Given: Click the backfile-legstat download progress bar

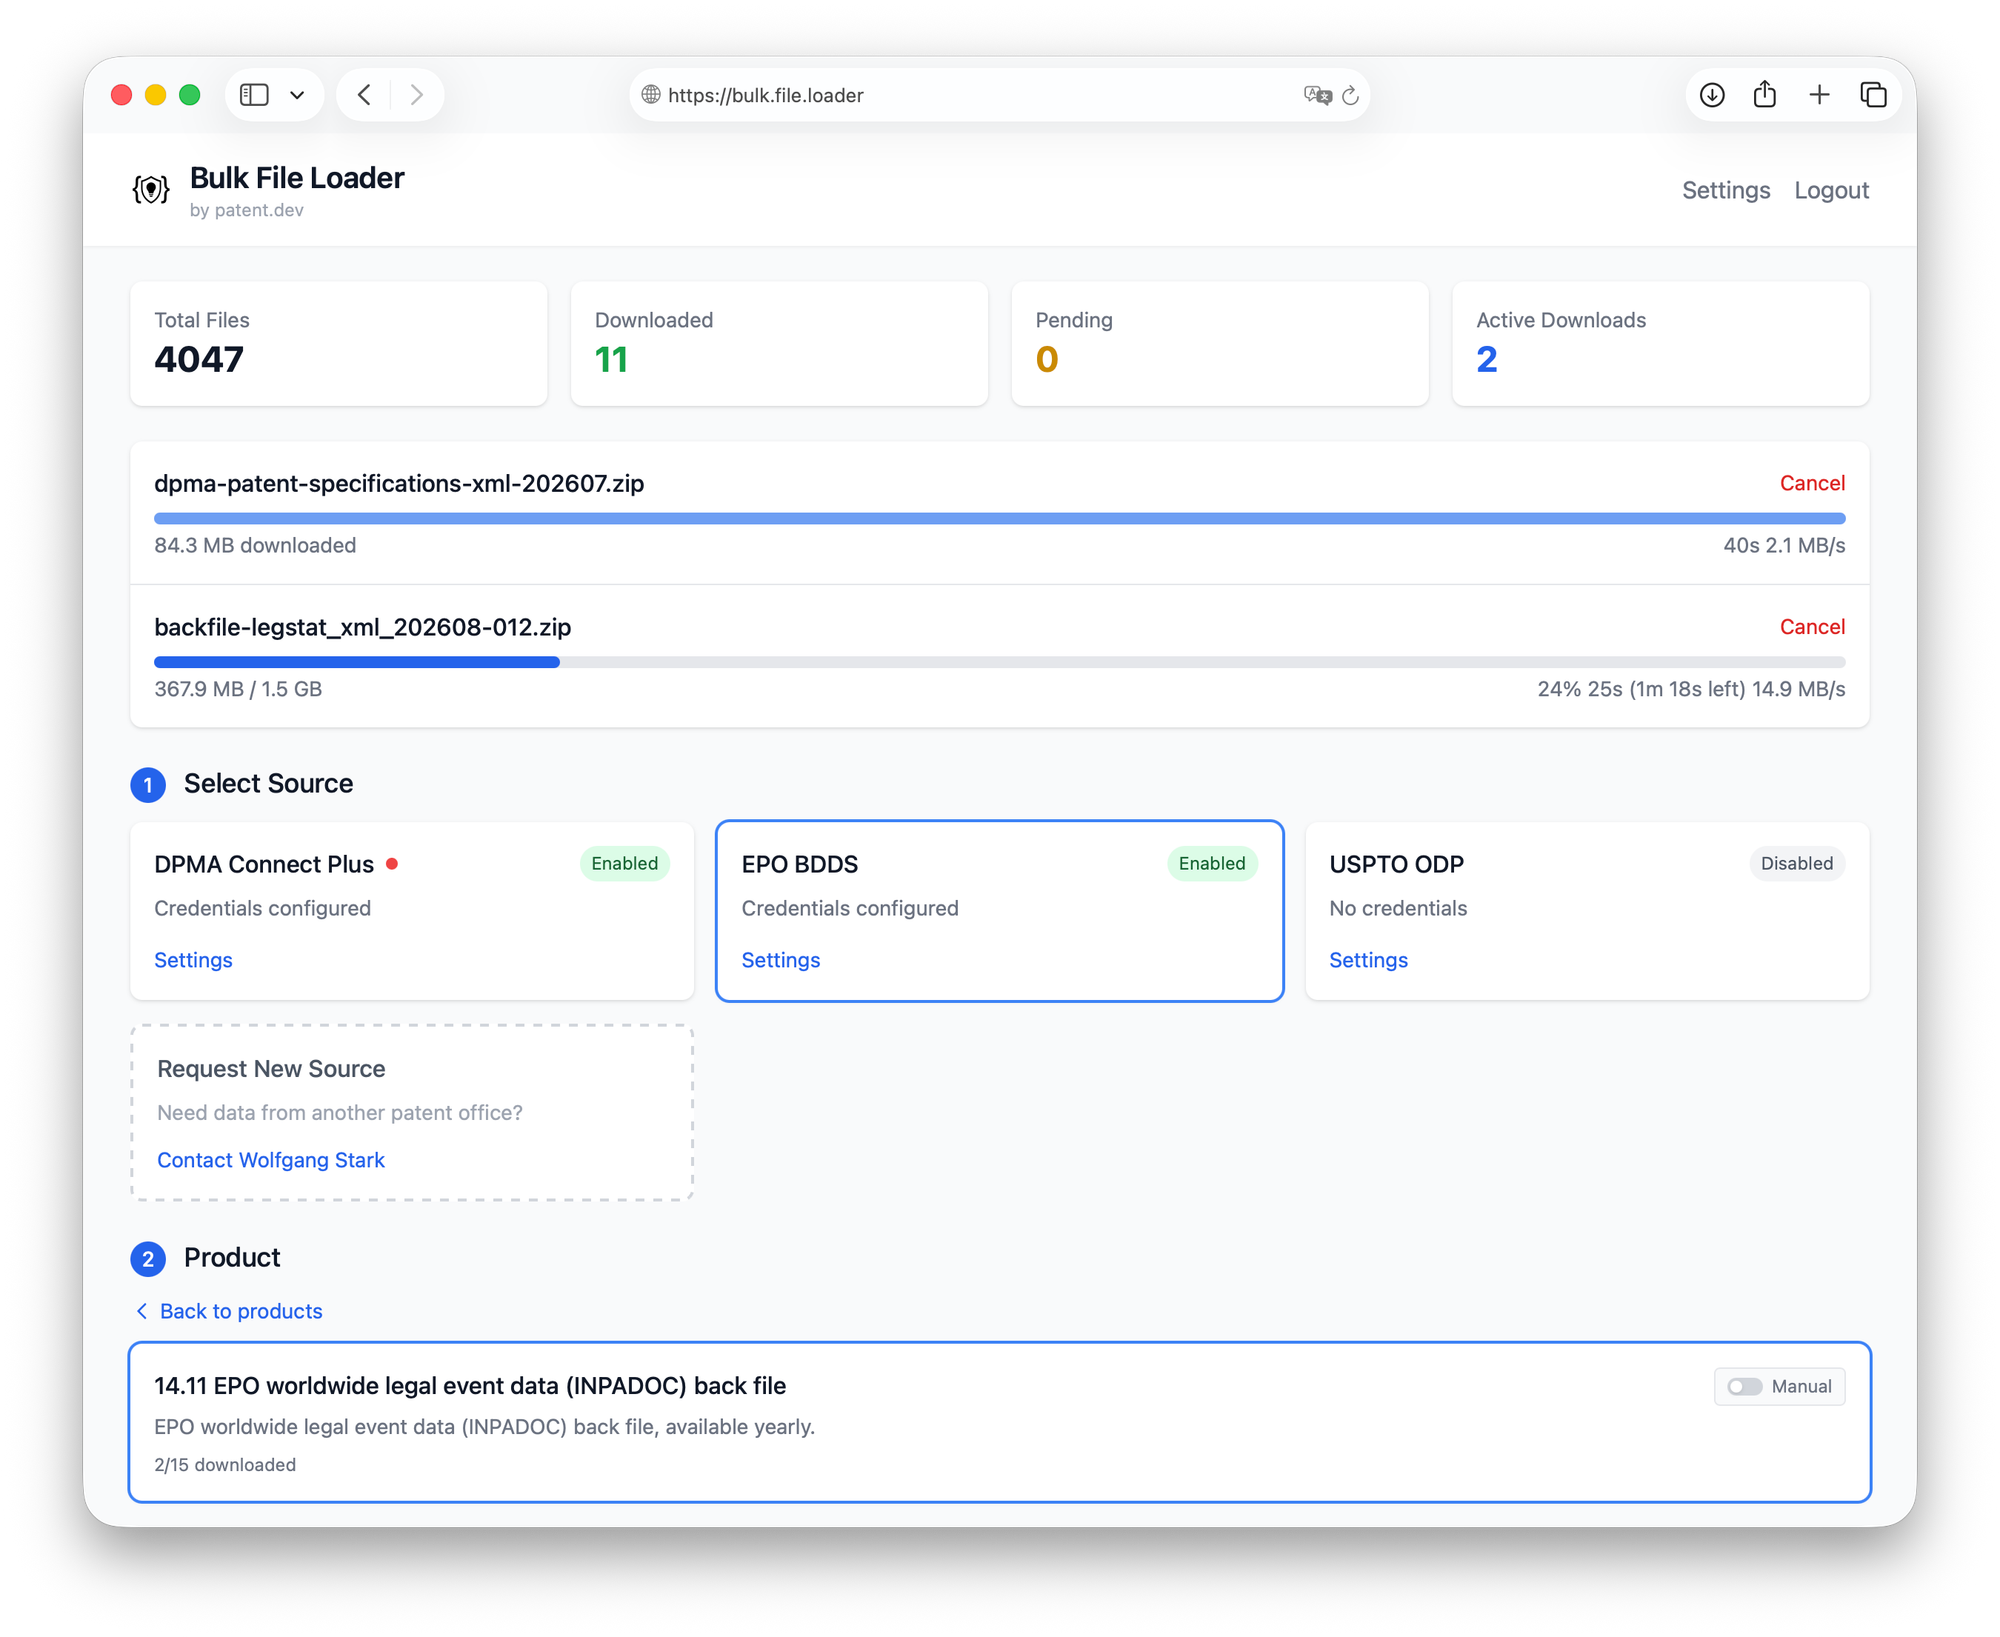Looking at the screenshot, I should 998,662.
